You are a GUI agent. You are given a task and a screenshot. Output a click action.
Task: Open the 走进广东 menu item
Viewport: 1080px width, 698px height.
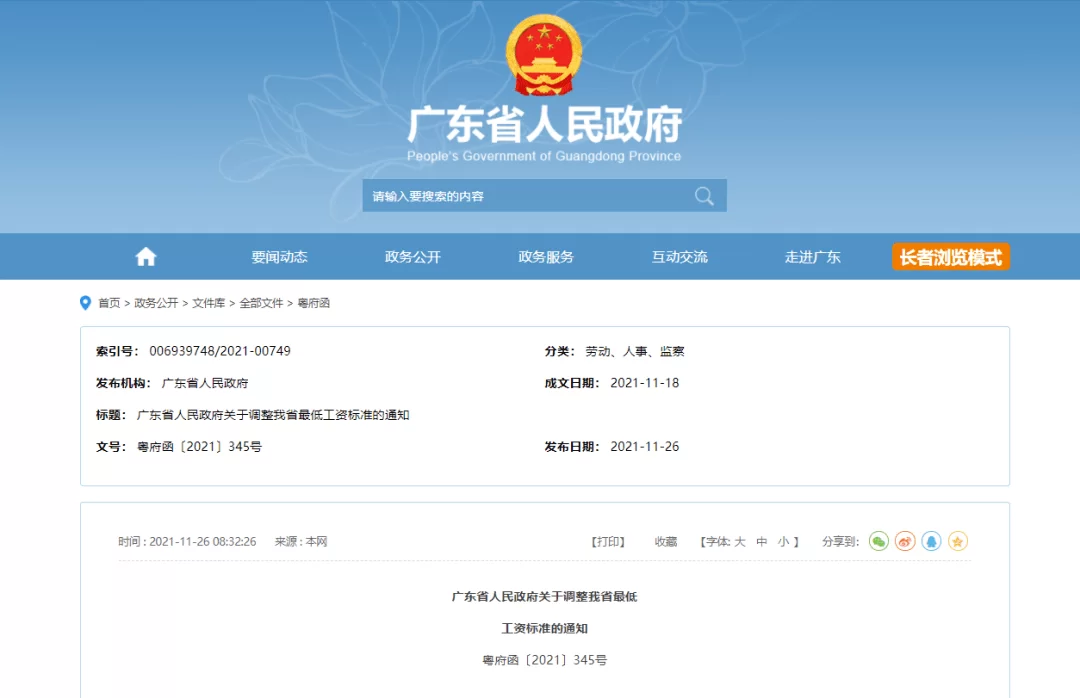click(812, 257)
